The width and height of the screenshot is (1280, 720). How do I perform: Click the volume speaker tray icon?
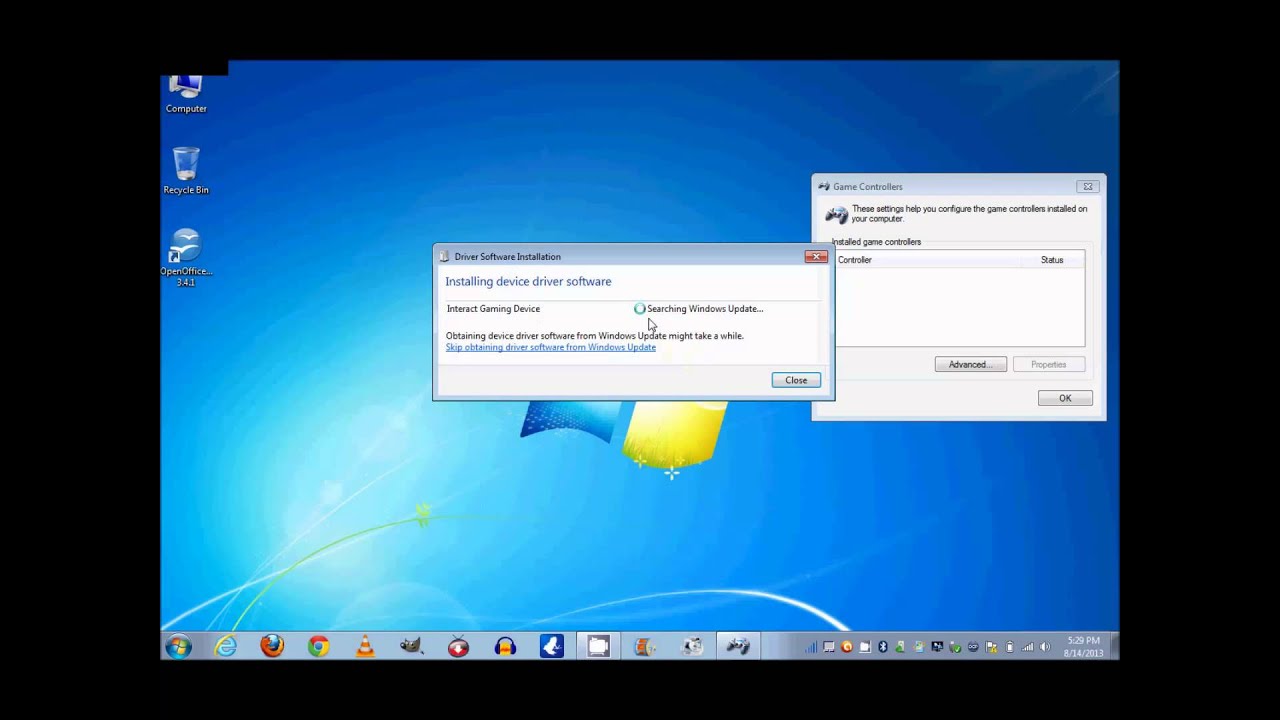coord(1045,647)
